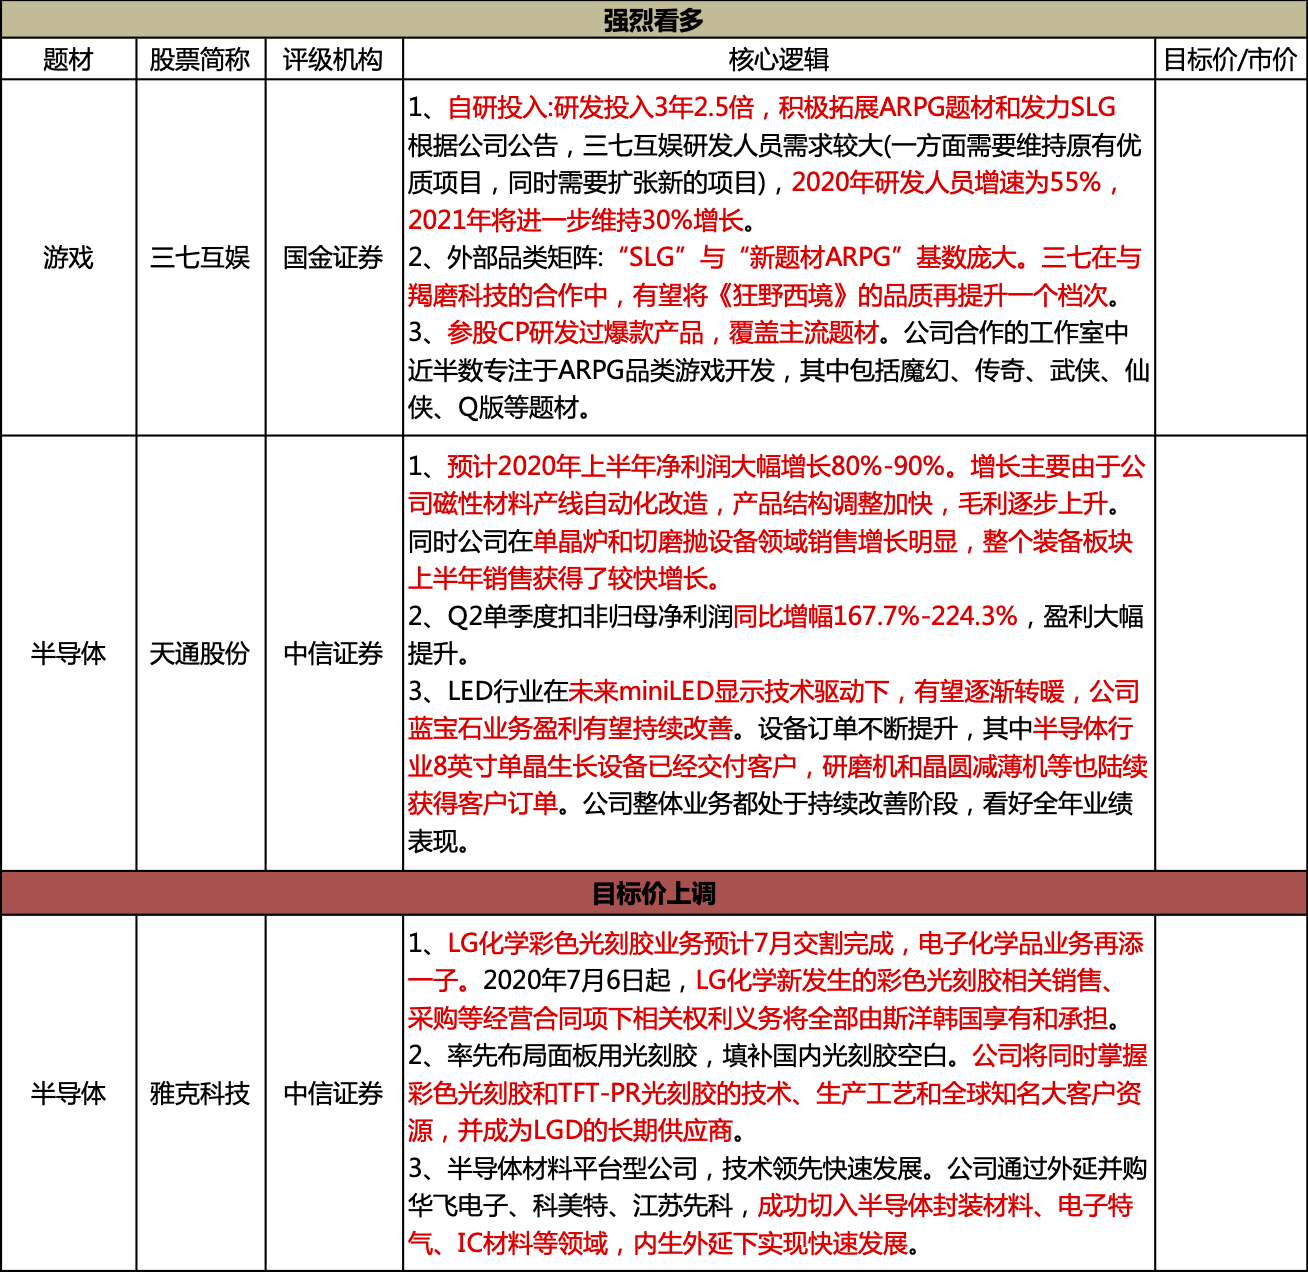Click the 三七互娱 stock name cell

pos(200,258)
